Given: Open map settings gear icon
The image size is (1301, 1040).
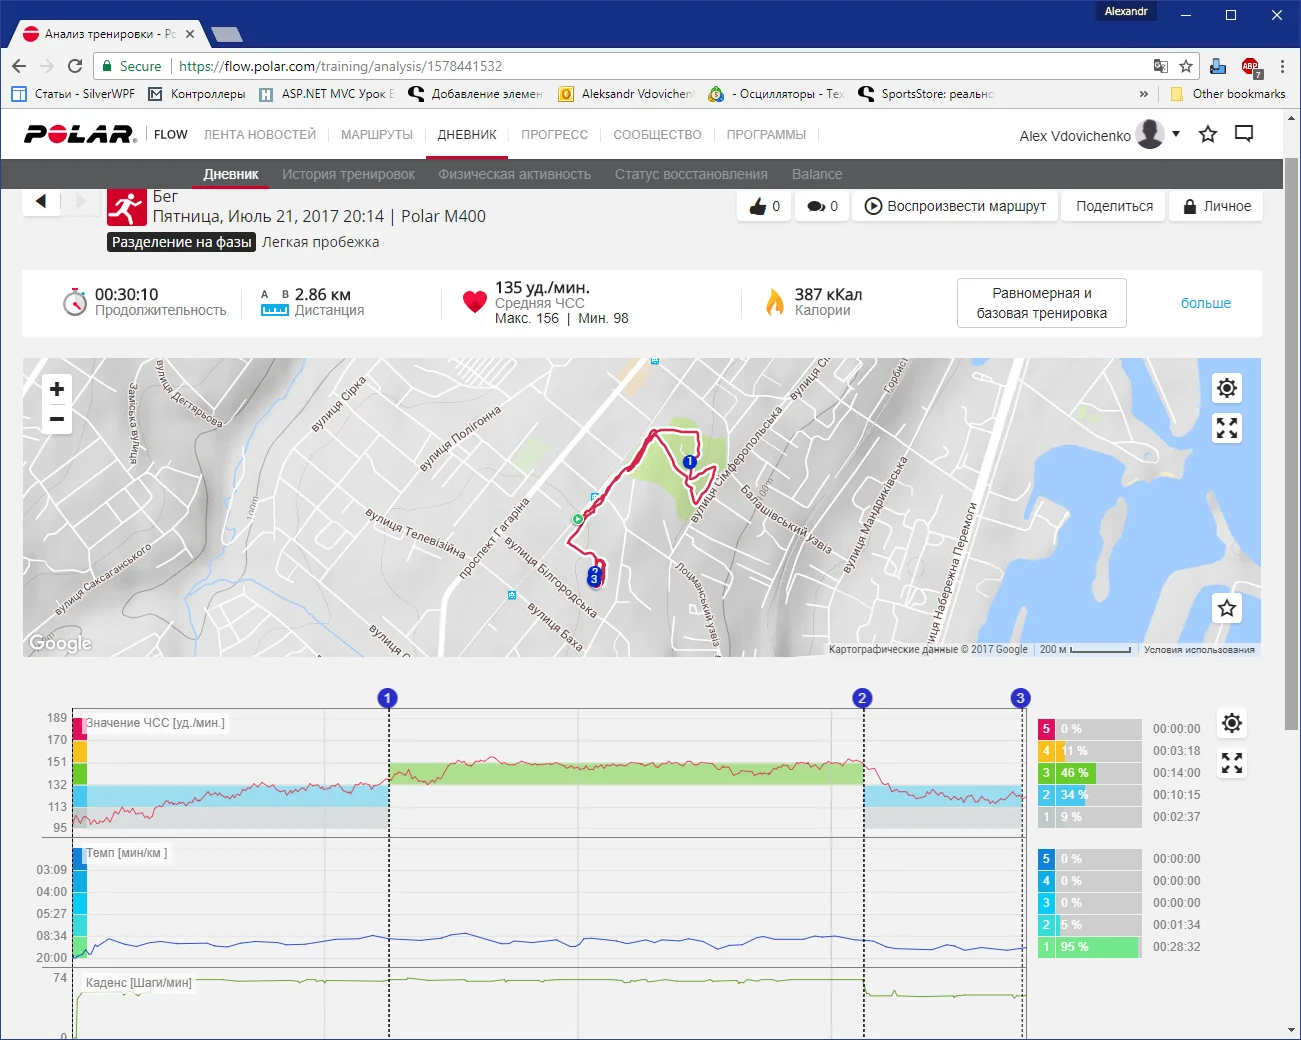Looking at the screenshot, I should (1227, 388).
